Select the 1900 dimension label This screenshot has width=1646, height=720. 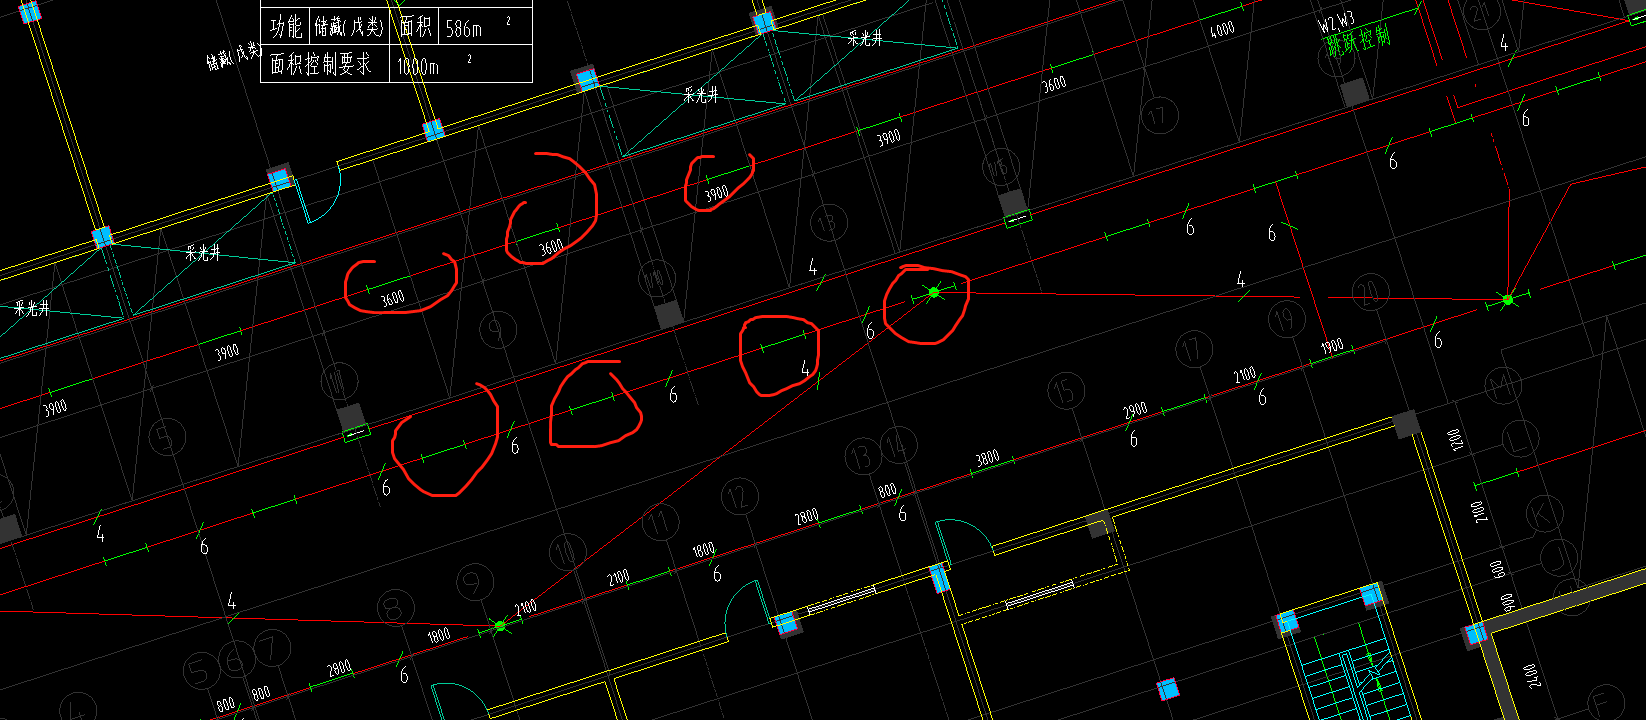pos(1332,347)
